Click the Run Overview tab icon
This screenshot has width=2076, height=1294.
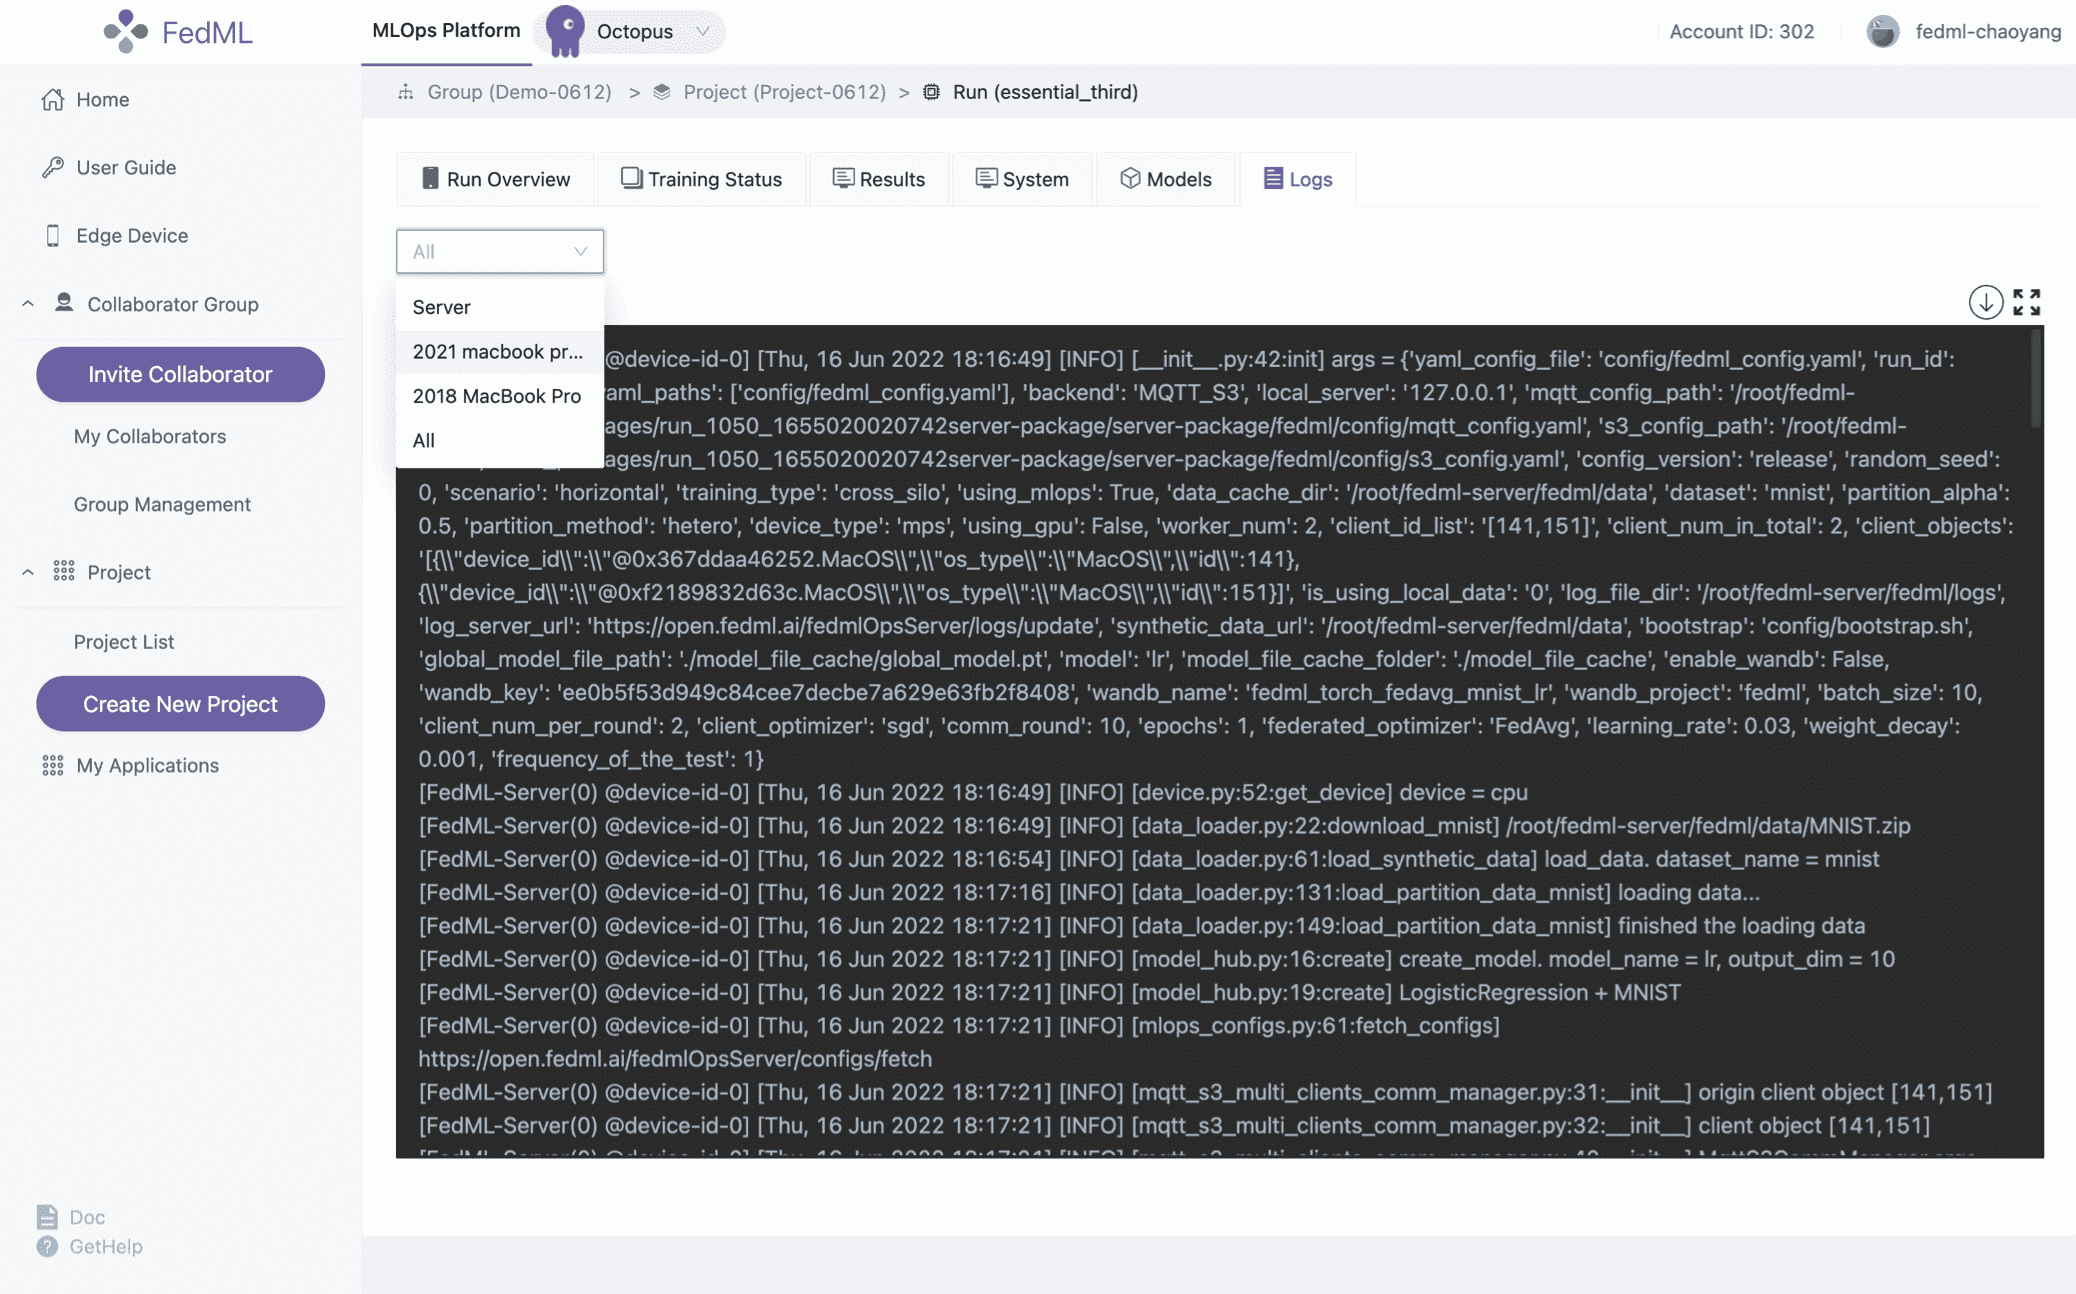(x=430, y=178)
